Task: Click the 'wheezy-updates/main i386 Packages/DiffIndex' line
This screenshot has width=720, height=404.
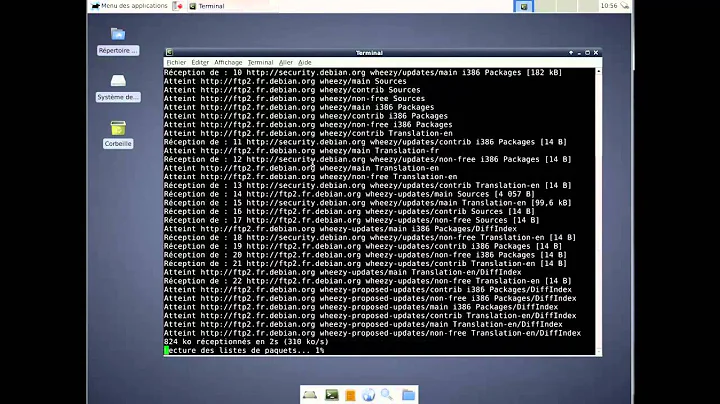Action: (x=340, y=229)
